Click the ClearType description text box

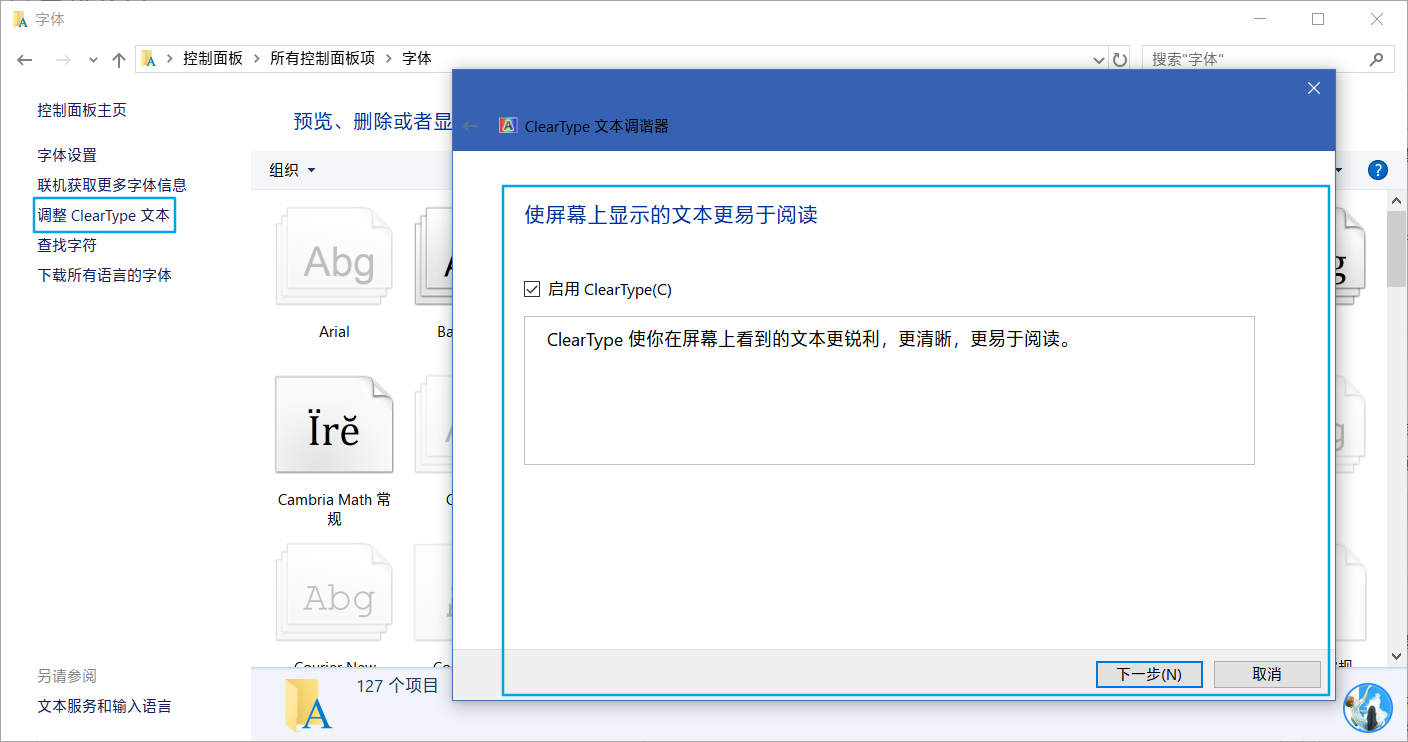tap(889, 390)
